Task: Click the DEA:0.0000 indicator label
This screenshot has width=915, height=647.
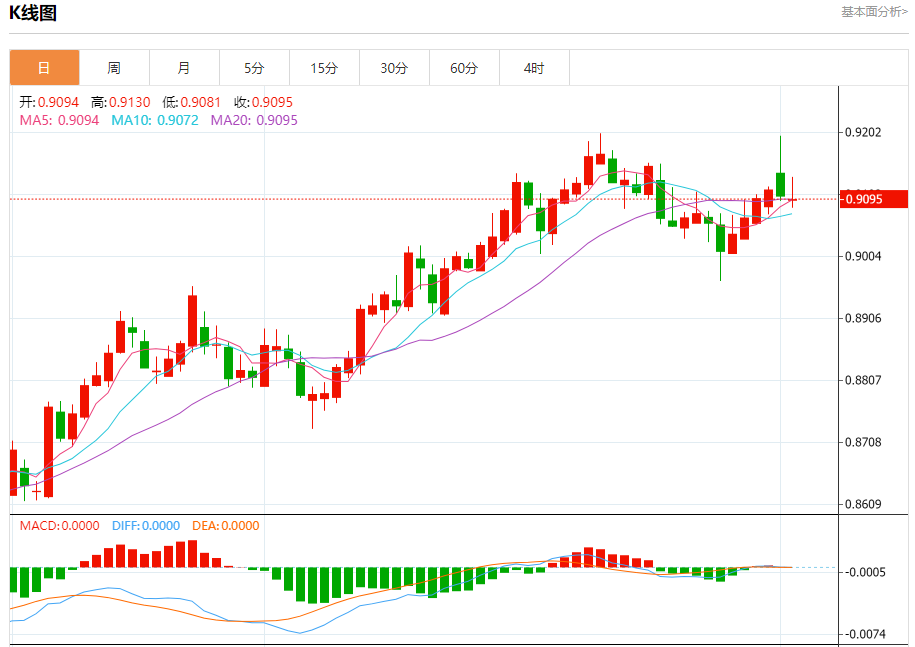Action: coord(226,526)
